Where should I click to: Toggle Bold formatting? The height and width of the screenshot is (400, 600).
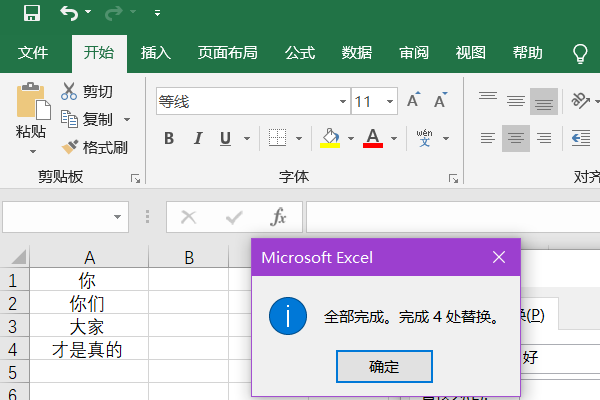(169, 138)
